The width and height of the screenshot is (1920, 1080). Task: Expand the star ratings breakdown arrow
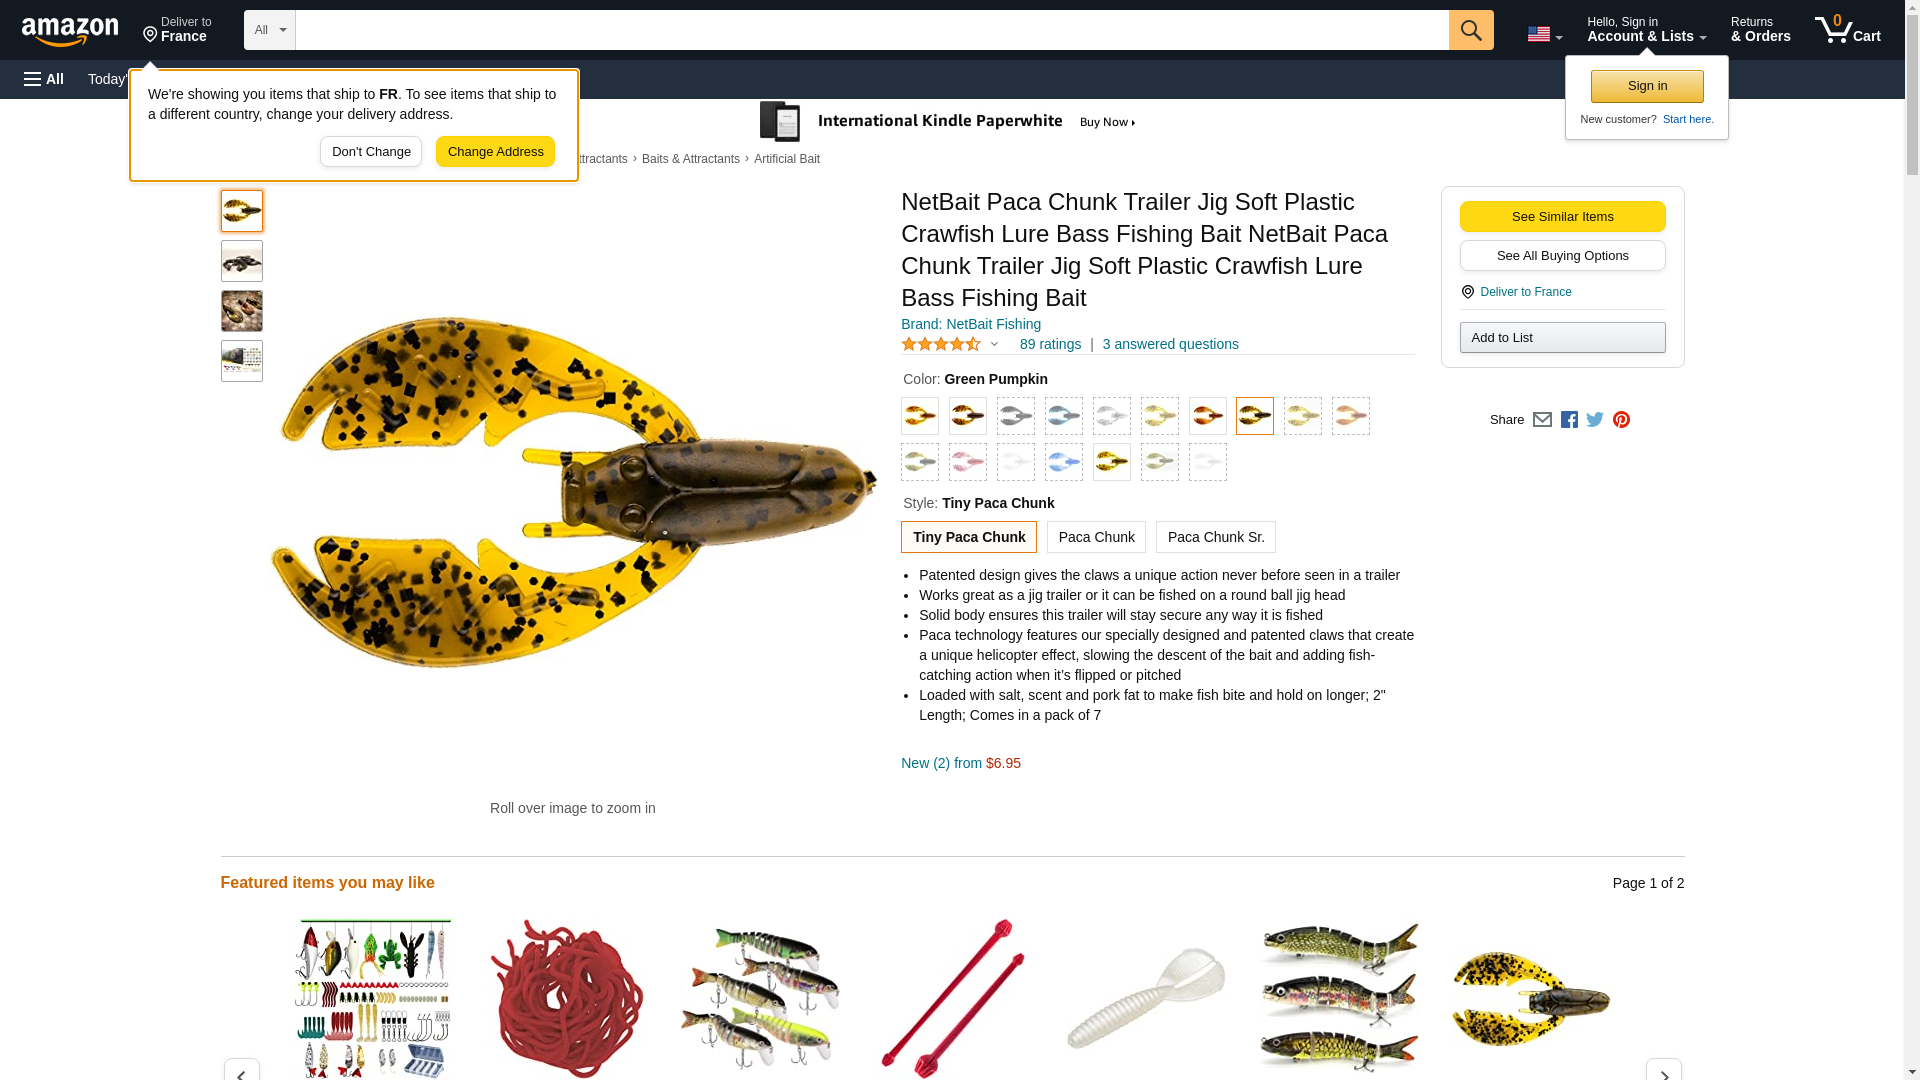(994, 344)
